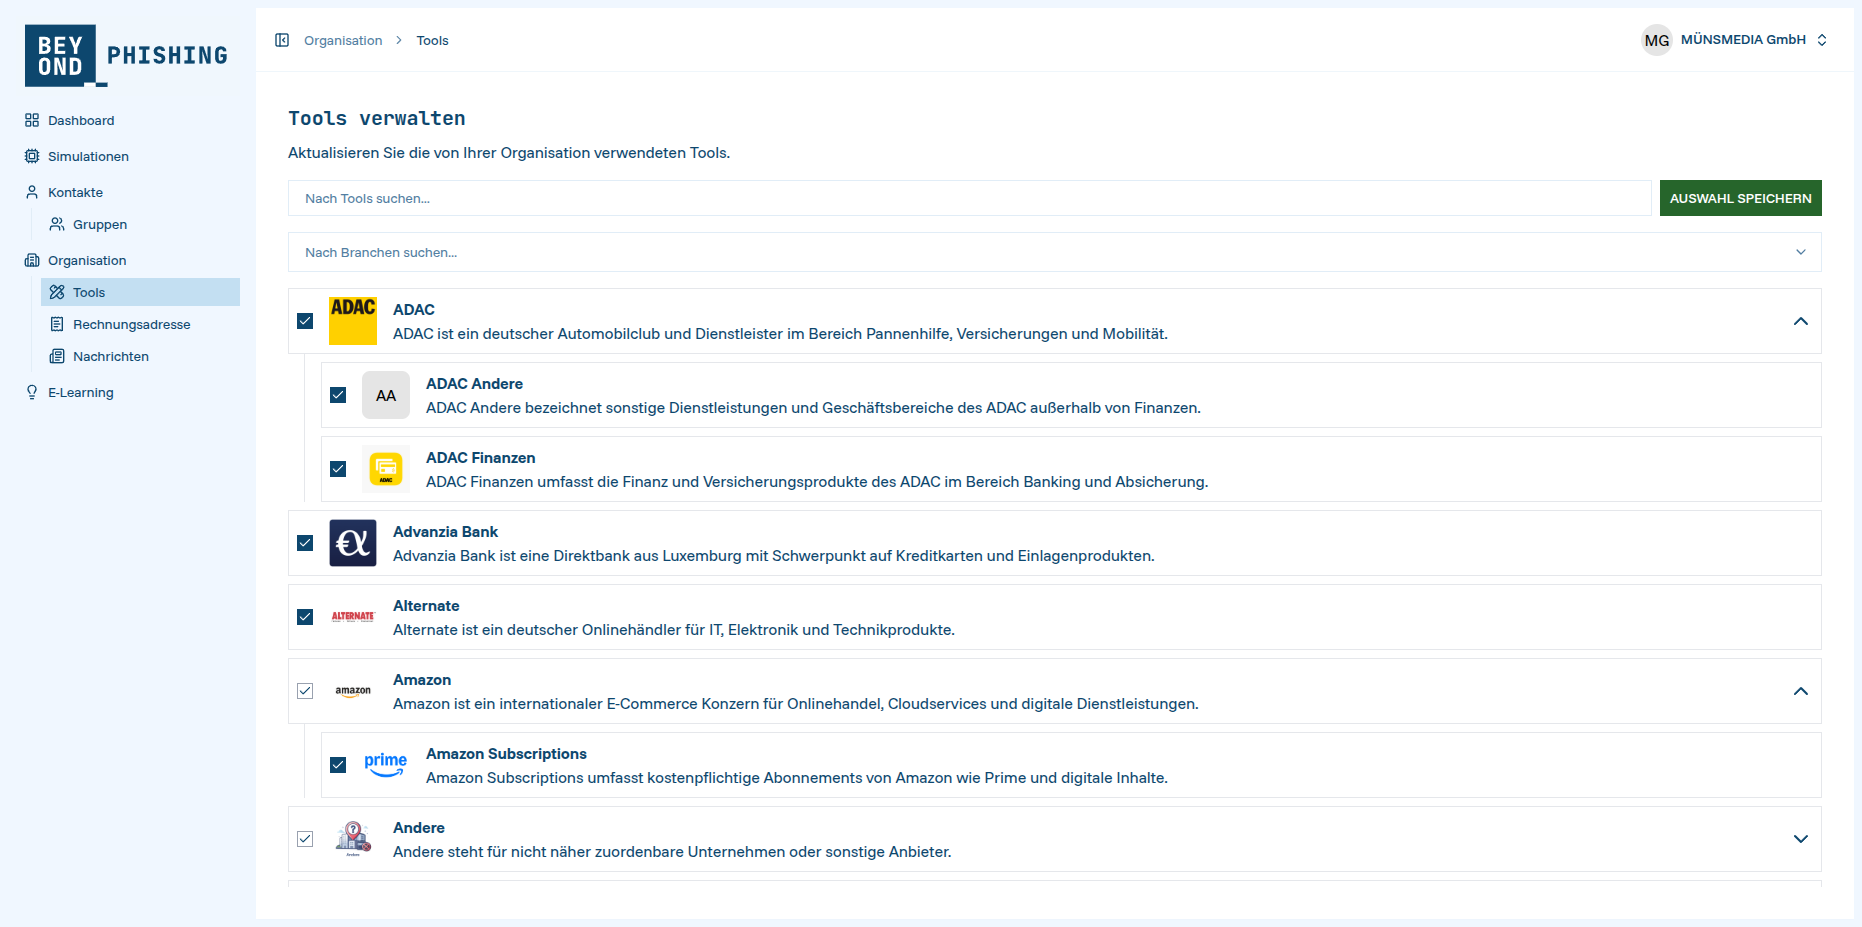Viewport: 1862px width, 927px height.
Task: Click the E-Learning lightbulb icon
Action: 32,392
